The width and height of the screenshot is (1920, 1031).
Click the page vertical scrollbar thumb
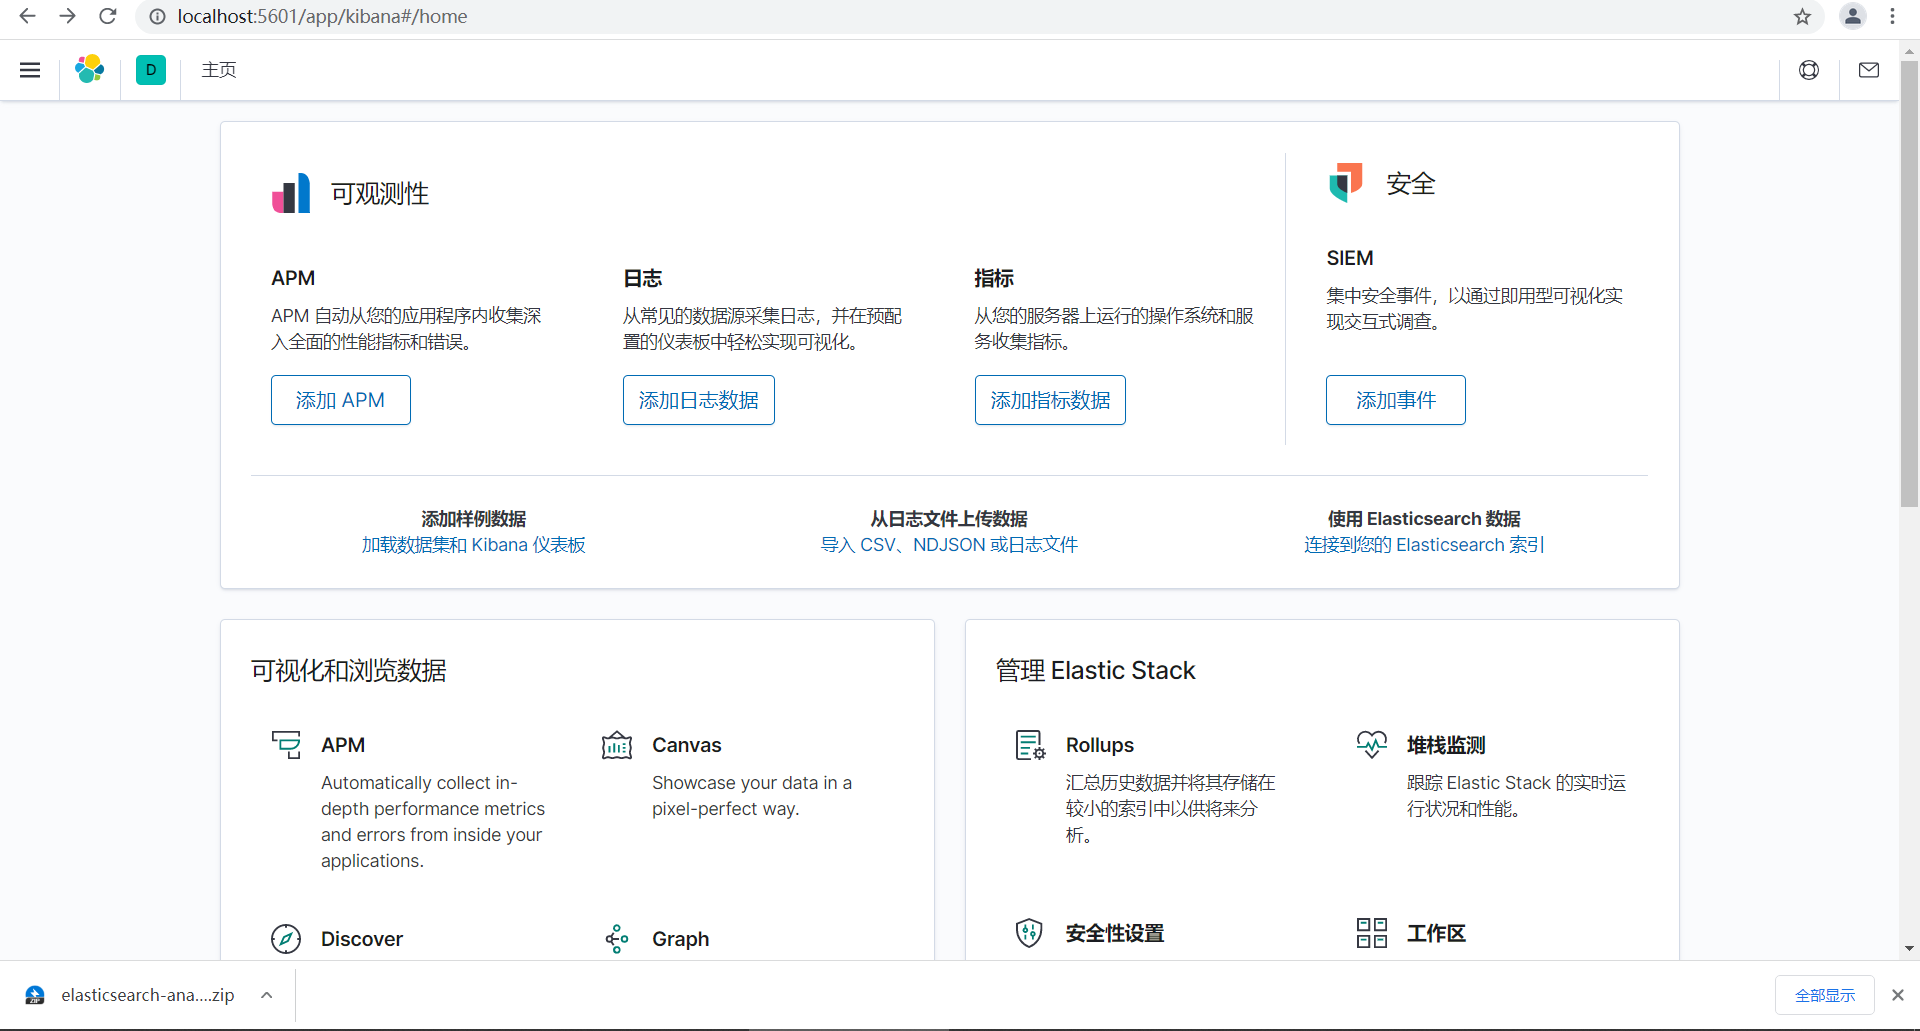[1909, 285]
